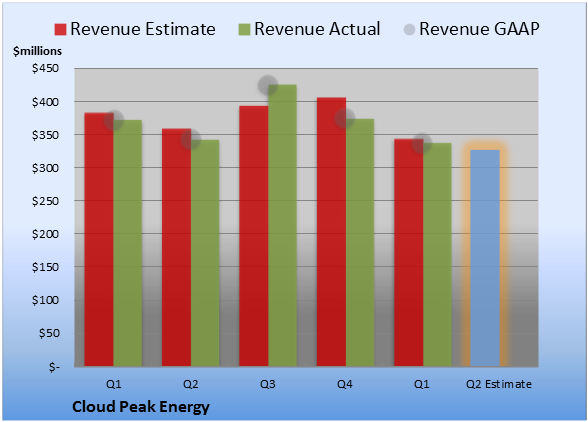
Task: Click the '$-' zero axis value
Action: coord(54,366)
